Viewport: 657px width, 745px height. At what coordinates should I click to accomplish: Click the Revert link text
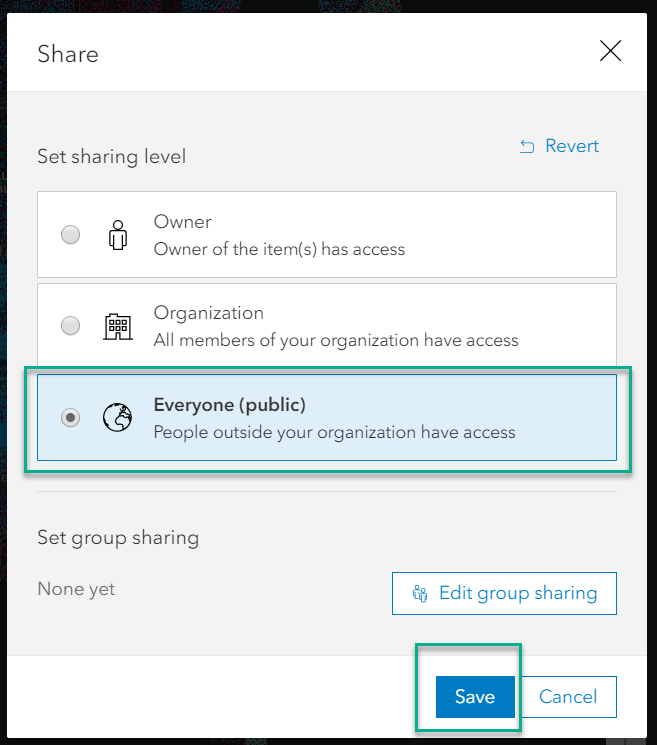[572, 146]
